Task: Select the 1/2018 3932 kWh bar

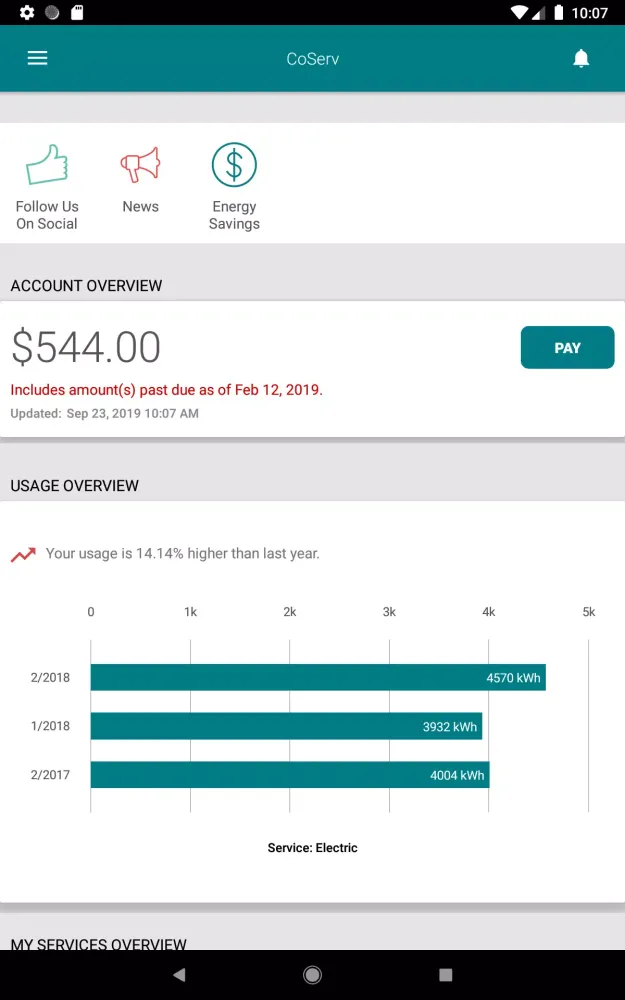Action: coord(286,726)
